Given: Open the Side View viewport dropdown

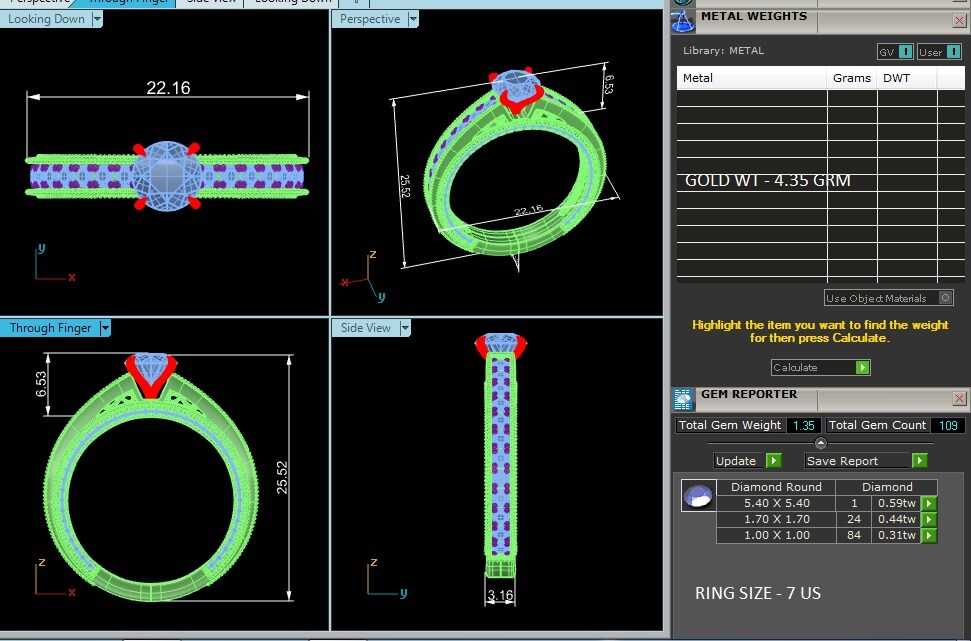Looking at the screenshot, I should coord(405,328).
